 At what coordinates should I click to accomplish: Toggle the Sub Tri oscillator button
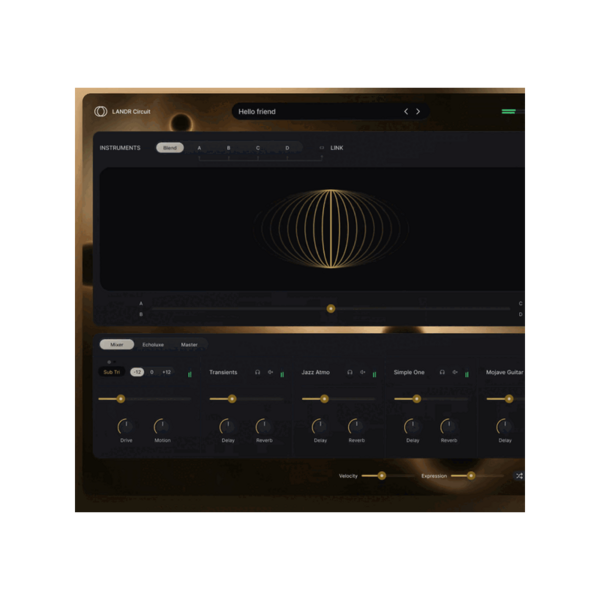point(112,372)
